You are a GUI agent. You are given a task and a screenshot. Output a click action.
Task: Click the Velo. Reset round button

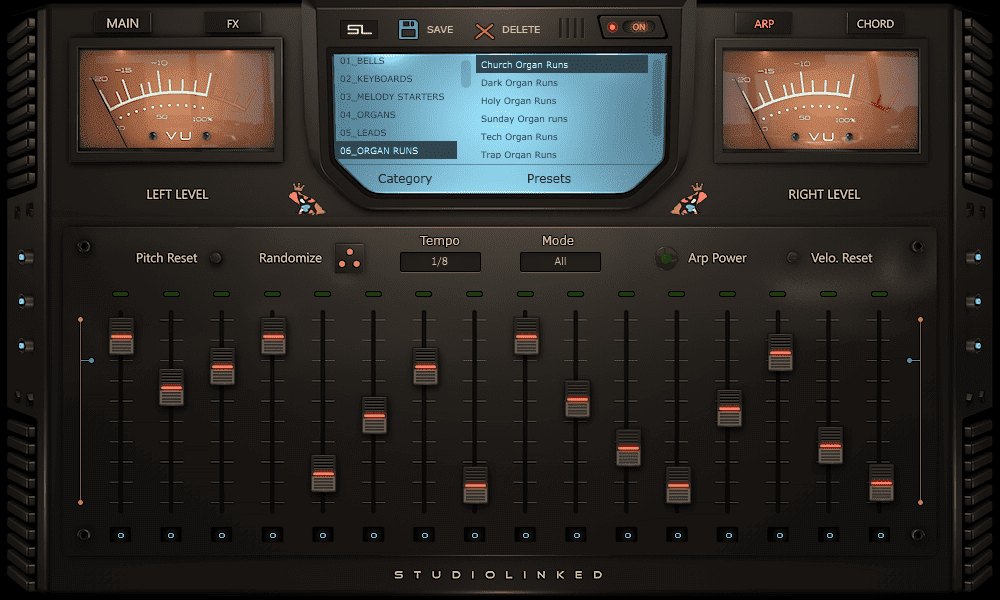click(x=793, y=258)
